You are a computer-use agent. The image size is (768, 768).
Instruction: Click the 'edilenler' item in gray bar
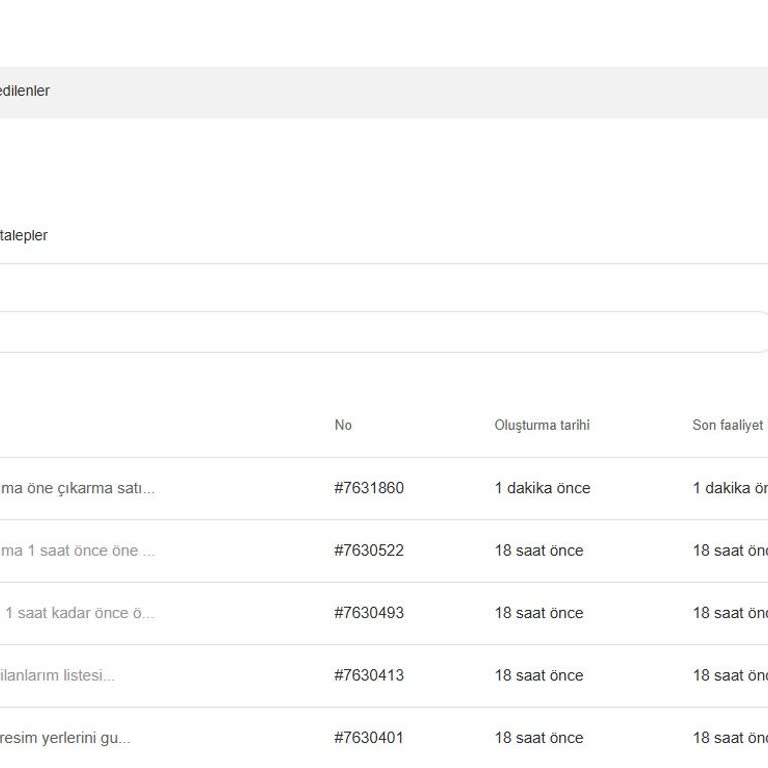coord(25,91)
